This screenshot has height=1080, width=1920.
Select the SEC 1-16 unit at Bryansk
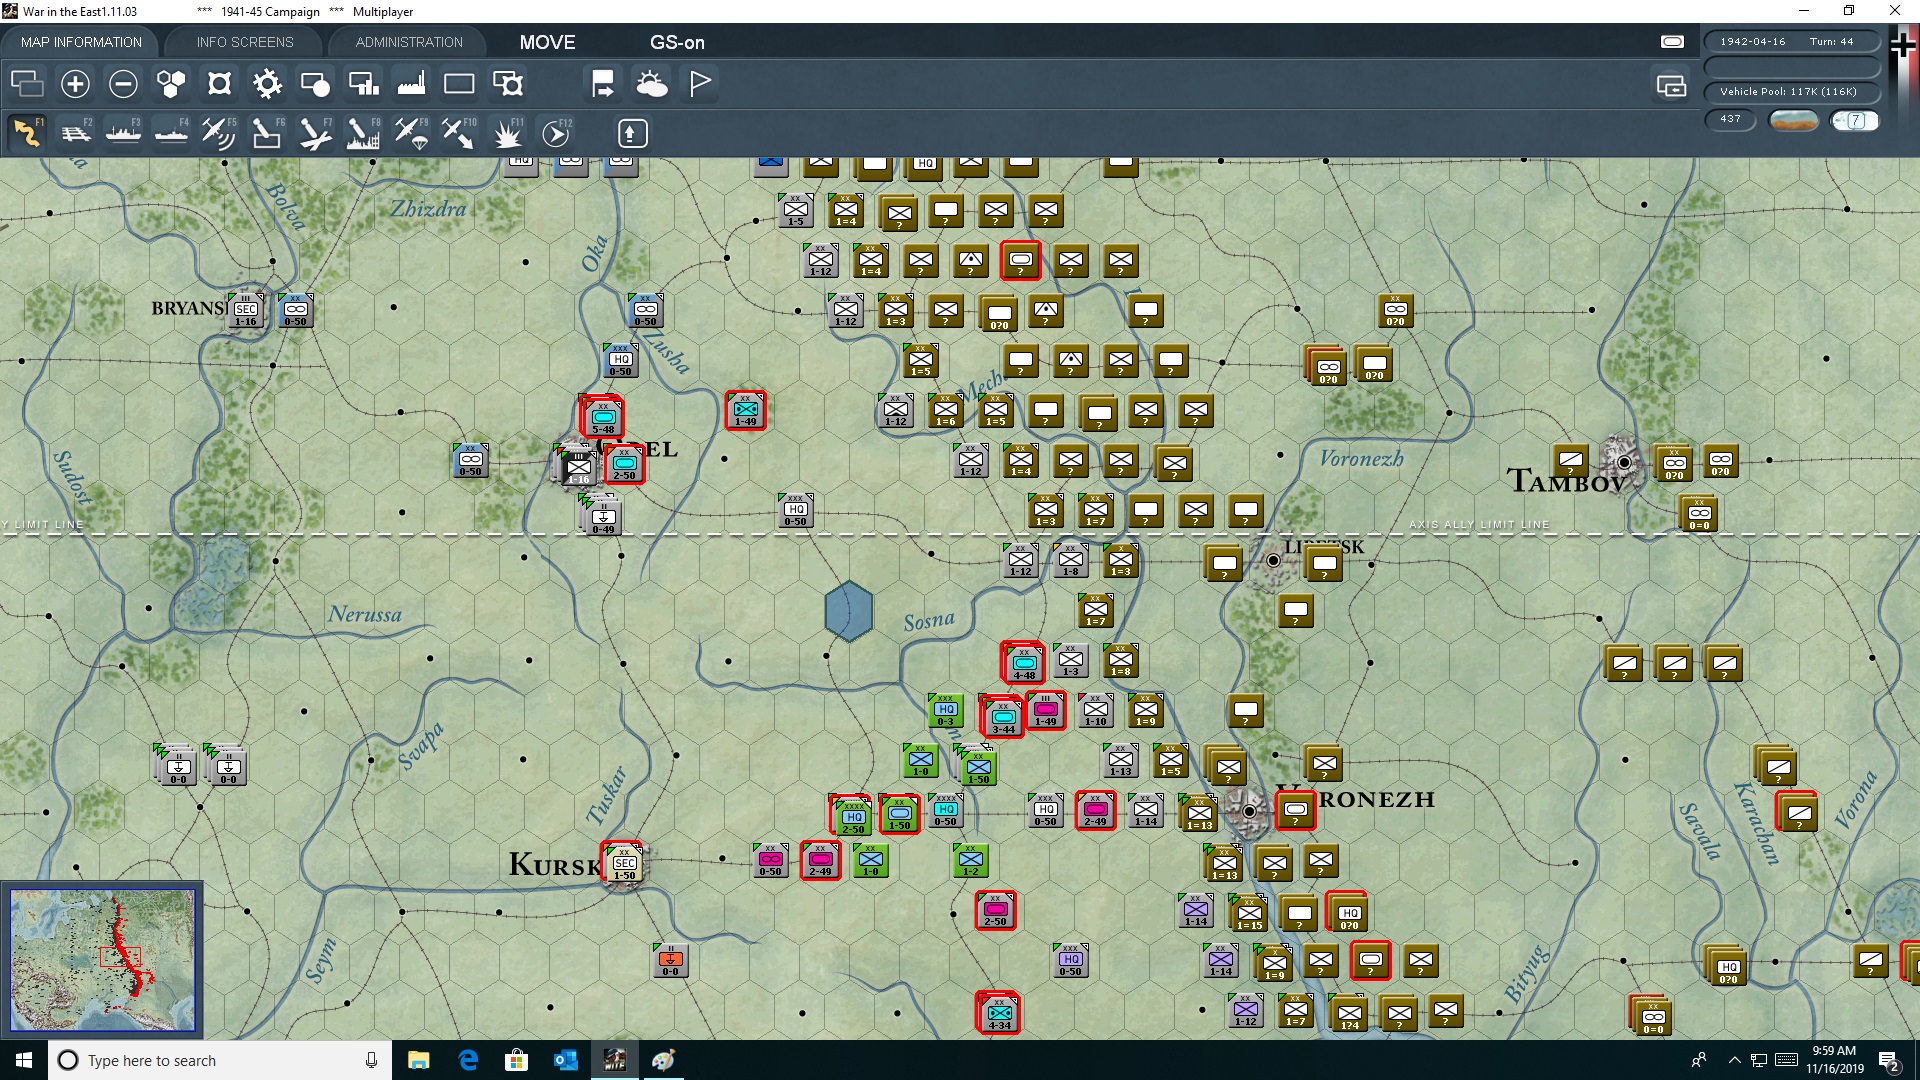tap(245, 310)
